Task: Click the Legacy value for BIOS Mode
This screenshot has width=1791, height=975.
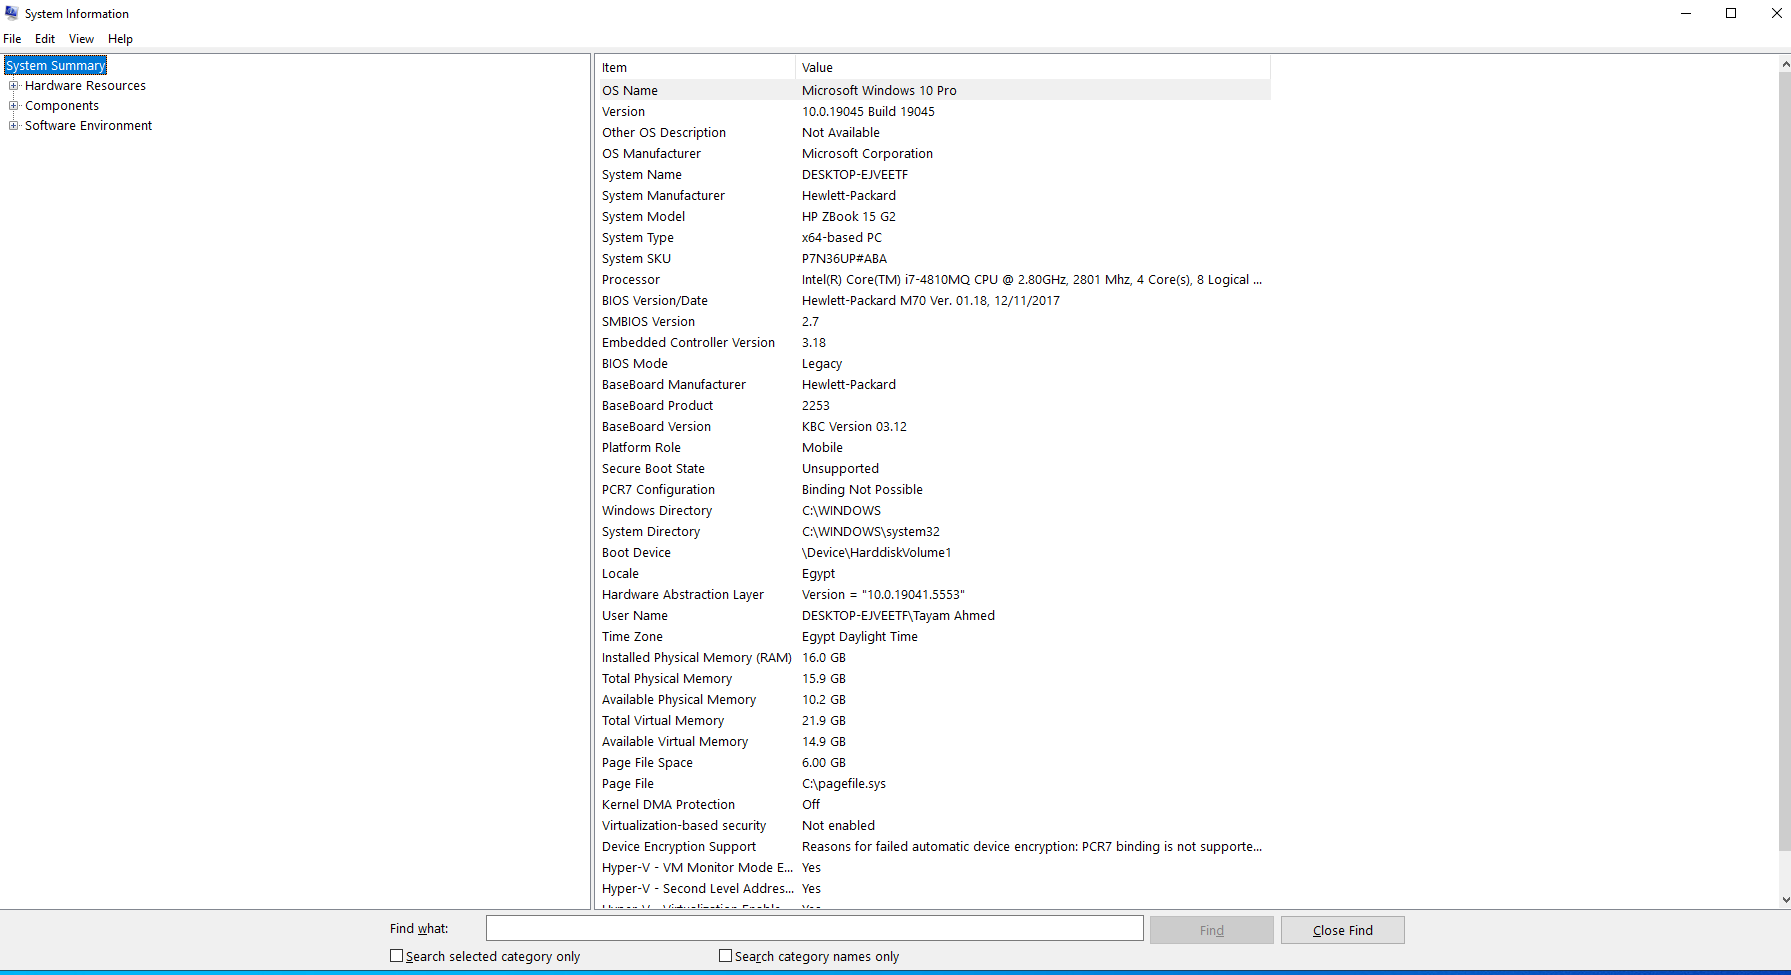Action: 822,364
